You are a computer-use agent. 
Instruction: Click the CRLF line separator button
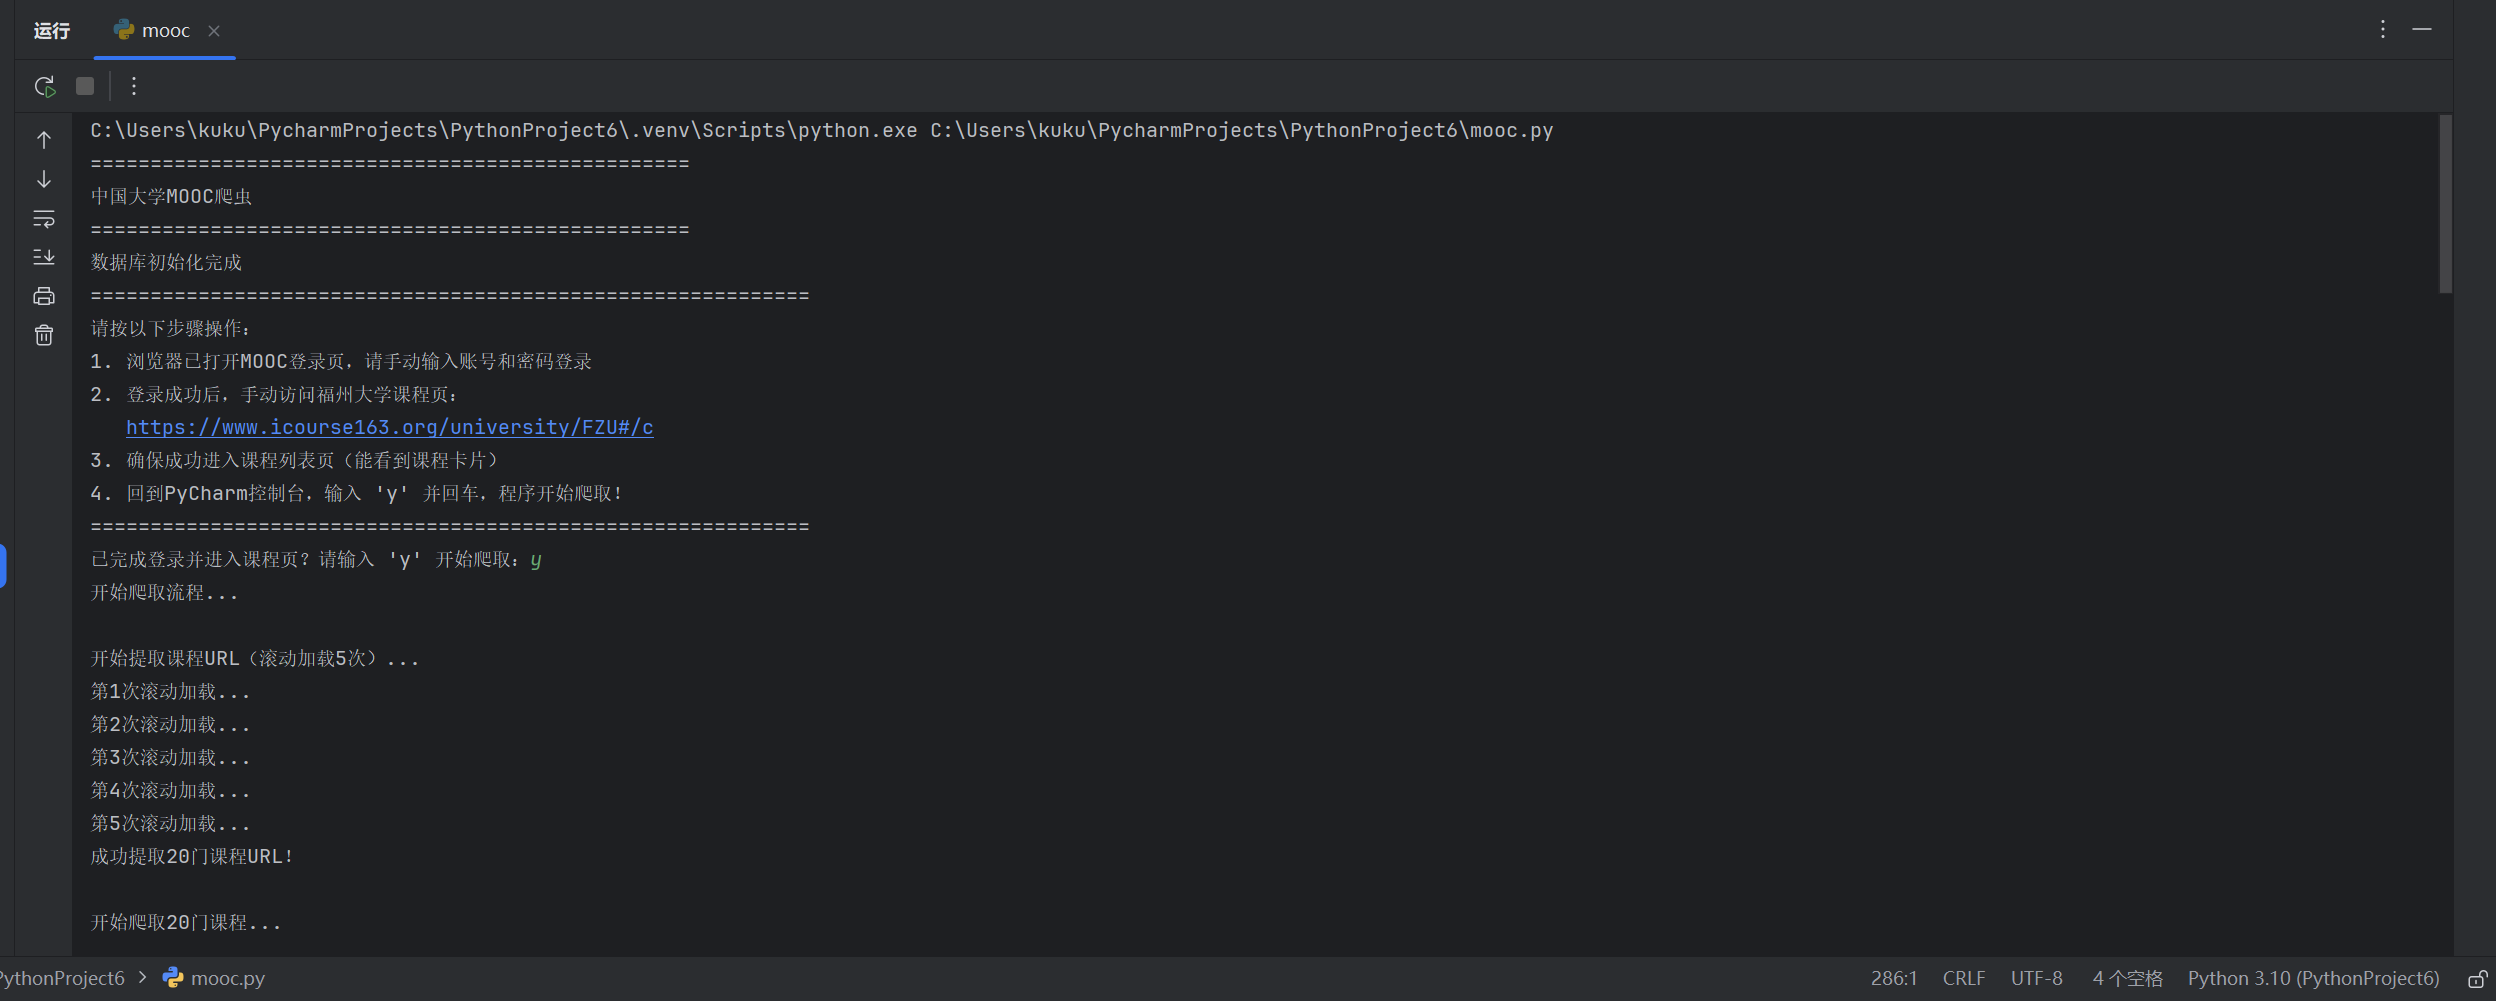[1963, 979]
